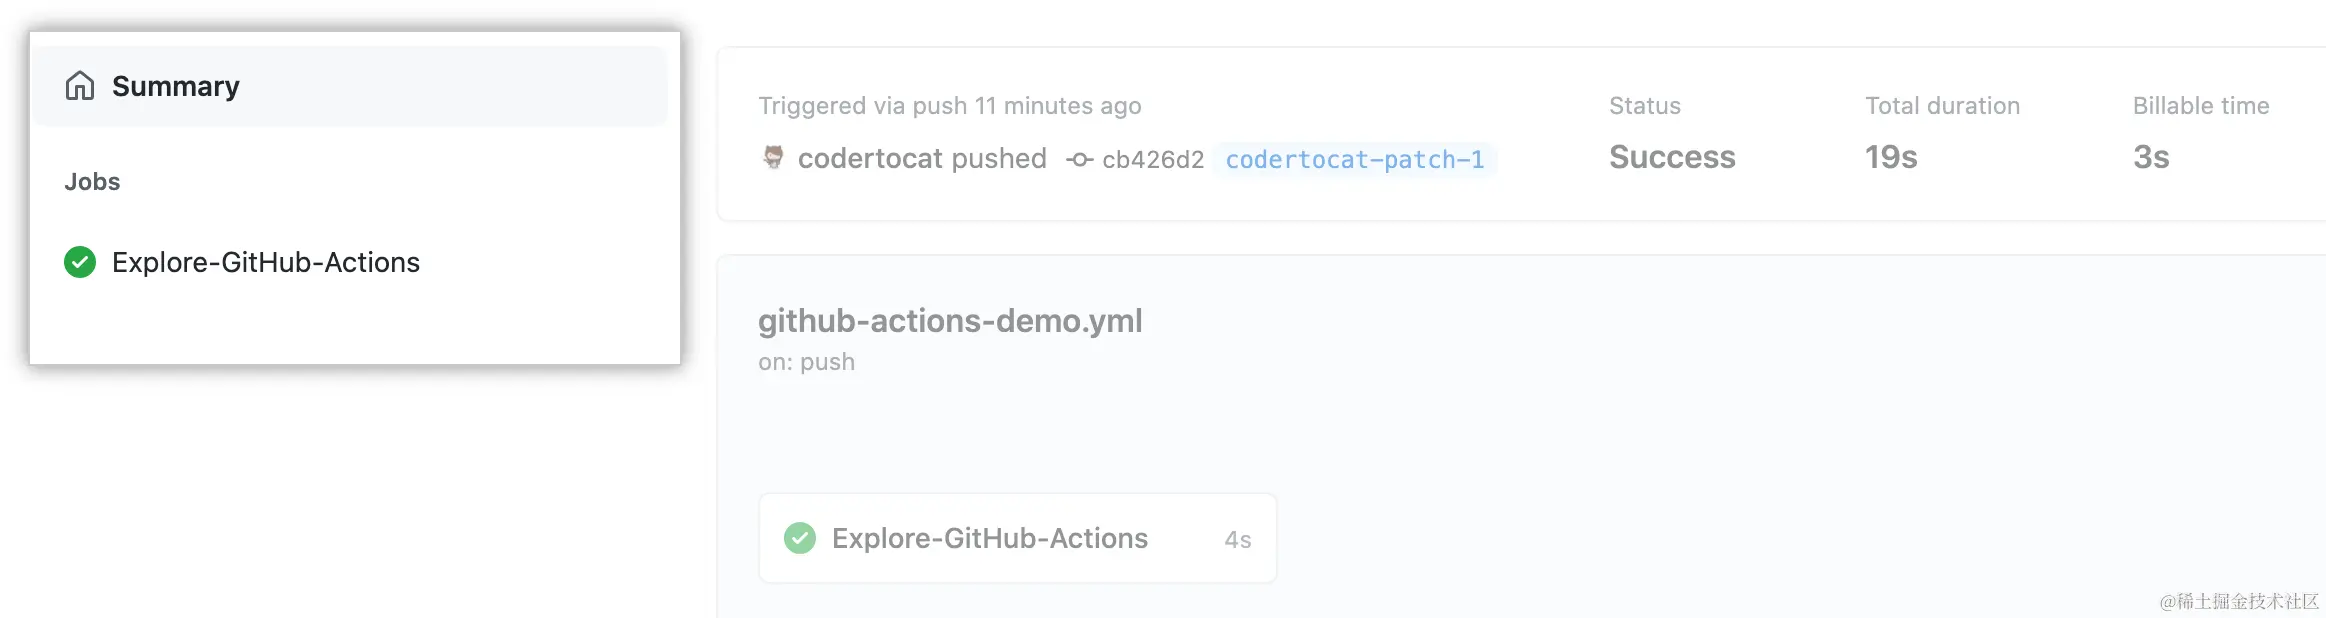Click the Success status text
The image size is (2326, 618).
pos(1672,157)
